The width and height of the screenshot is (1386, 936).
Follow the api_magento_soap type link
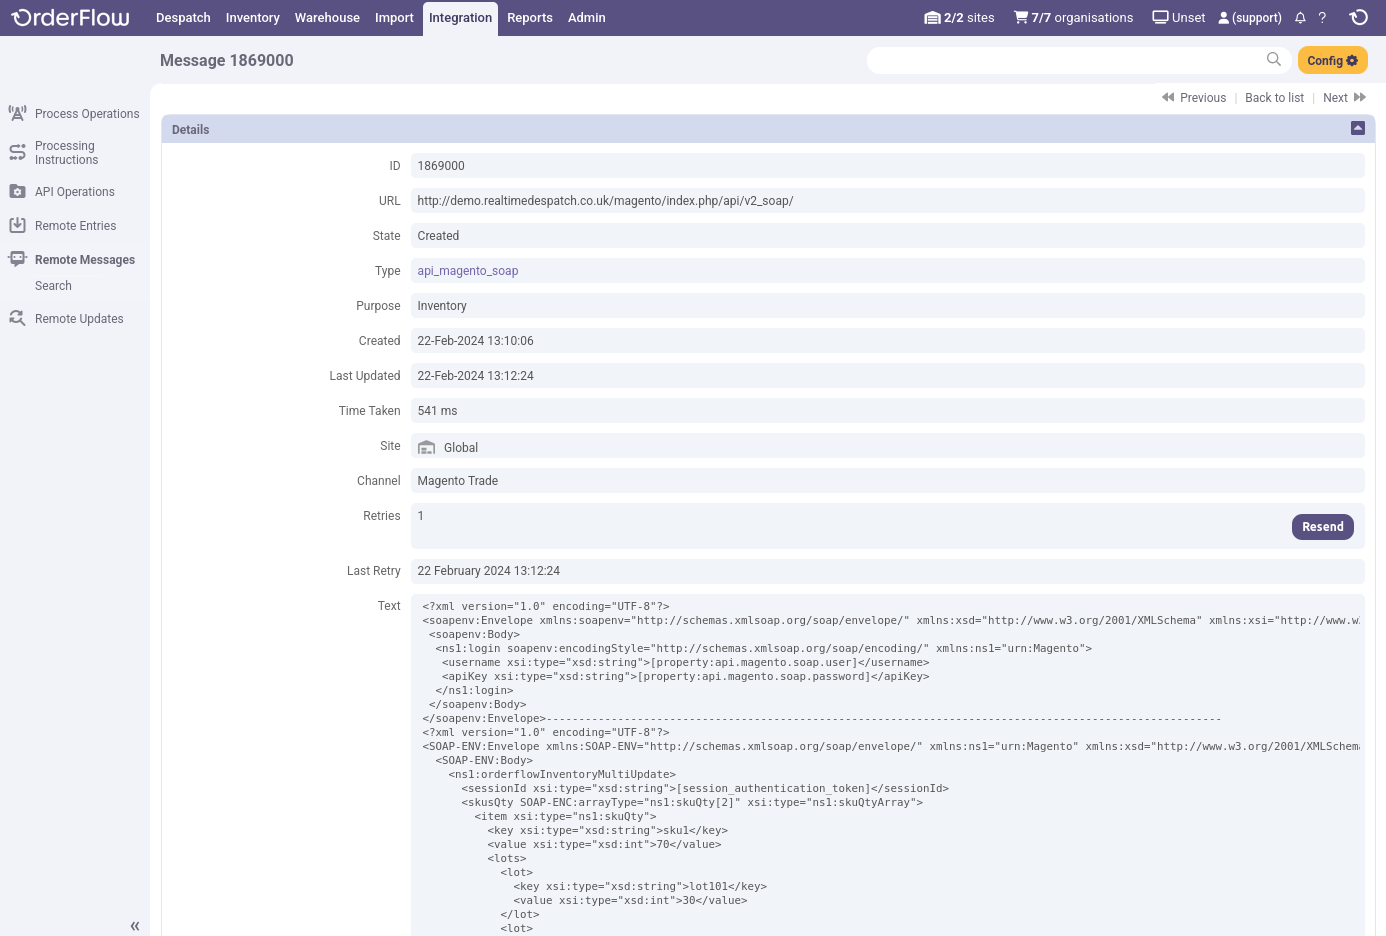(x=467, y=271)
